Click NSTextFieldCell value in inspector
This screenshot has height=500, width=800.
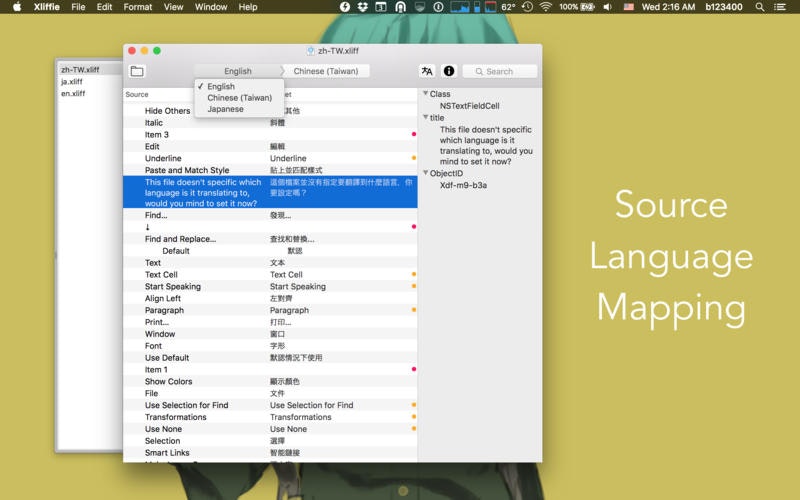coord(469,106)
